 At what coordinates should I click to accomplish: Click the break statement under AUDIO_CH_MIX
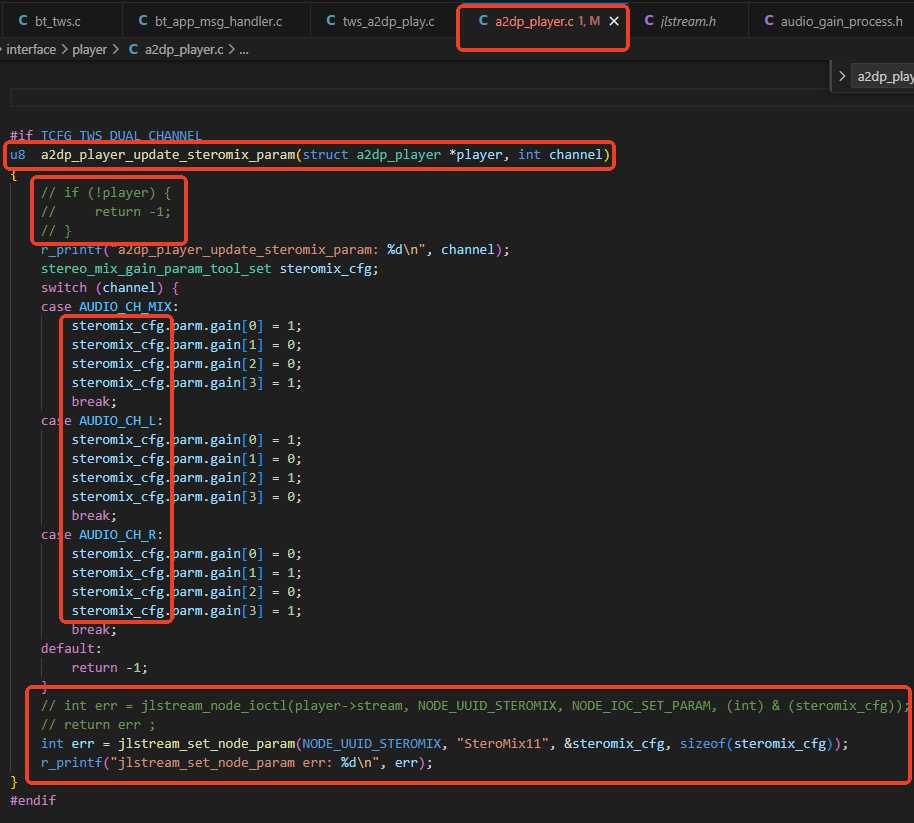(94, 402)
